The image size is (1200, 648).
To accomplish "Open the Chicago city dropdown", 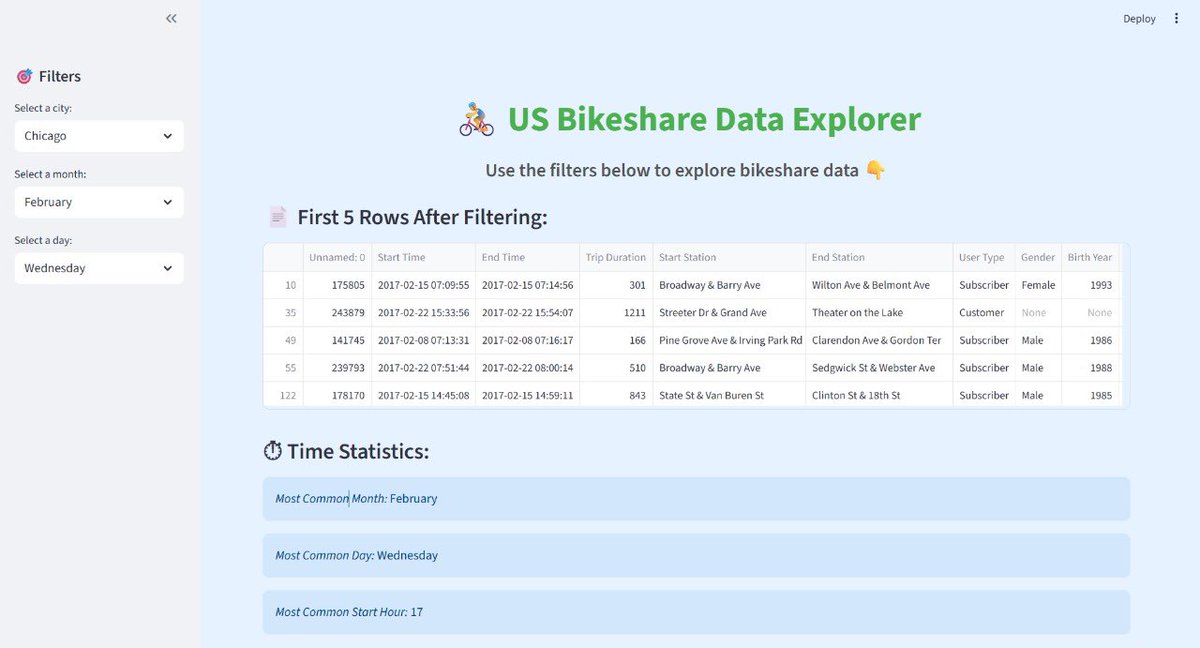I will coord(98,135).
